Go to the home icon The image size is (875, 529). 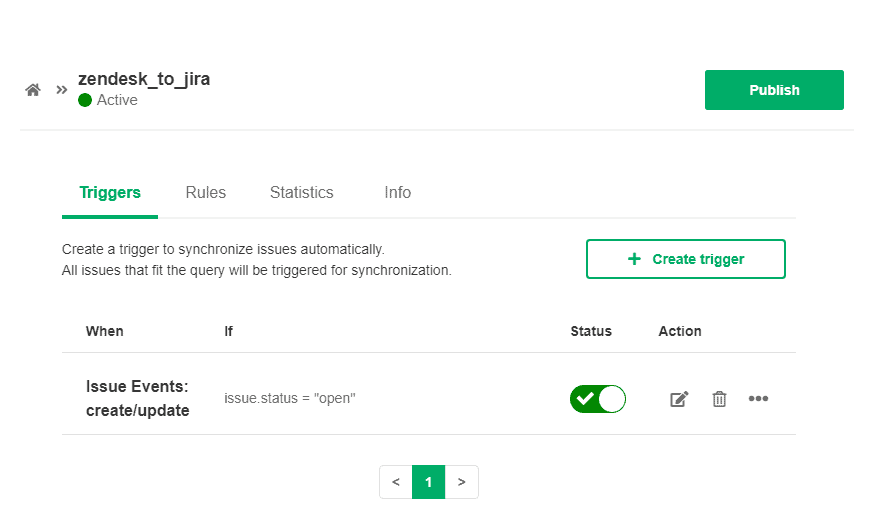[x=33, y=90]
